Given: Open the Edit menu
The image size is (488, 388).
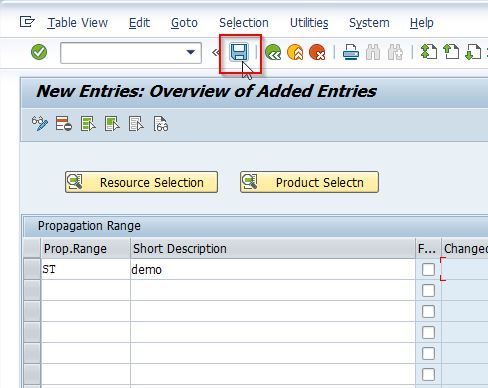Looking at the screenshot, I should [x=139, y=23].
